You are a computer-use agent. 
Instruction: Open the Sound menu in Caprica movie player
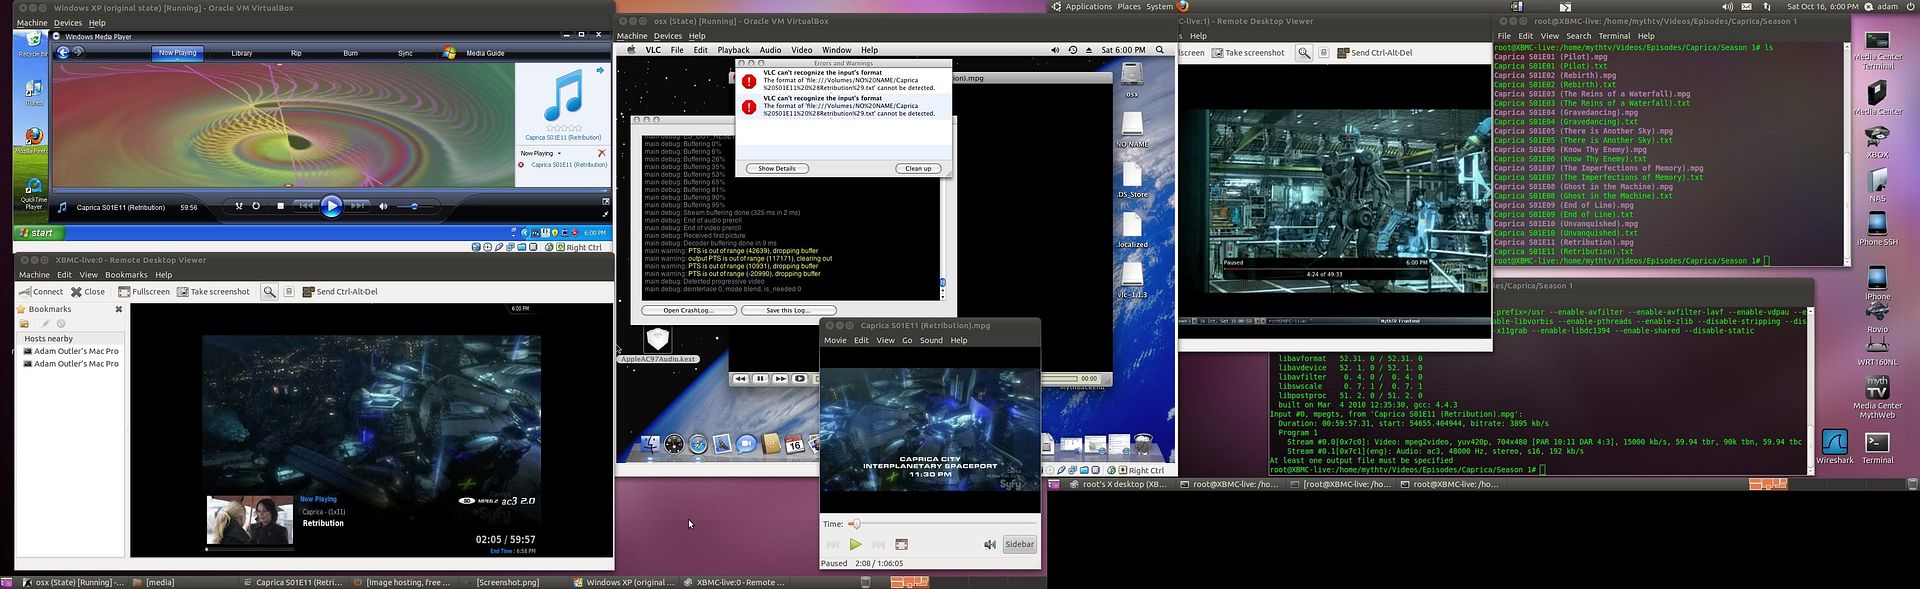(931, 340)
